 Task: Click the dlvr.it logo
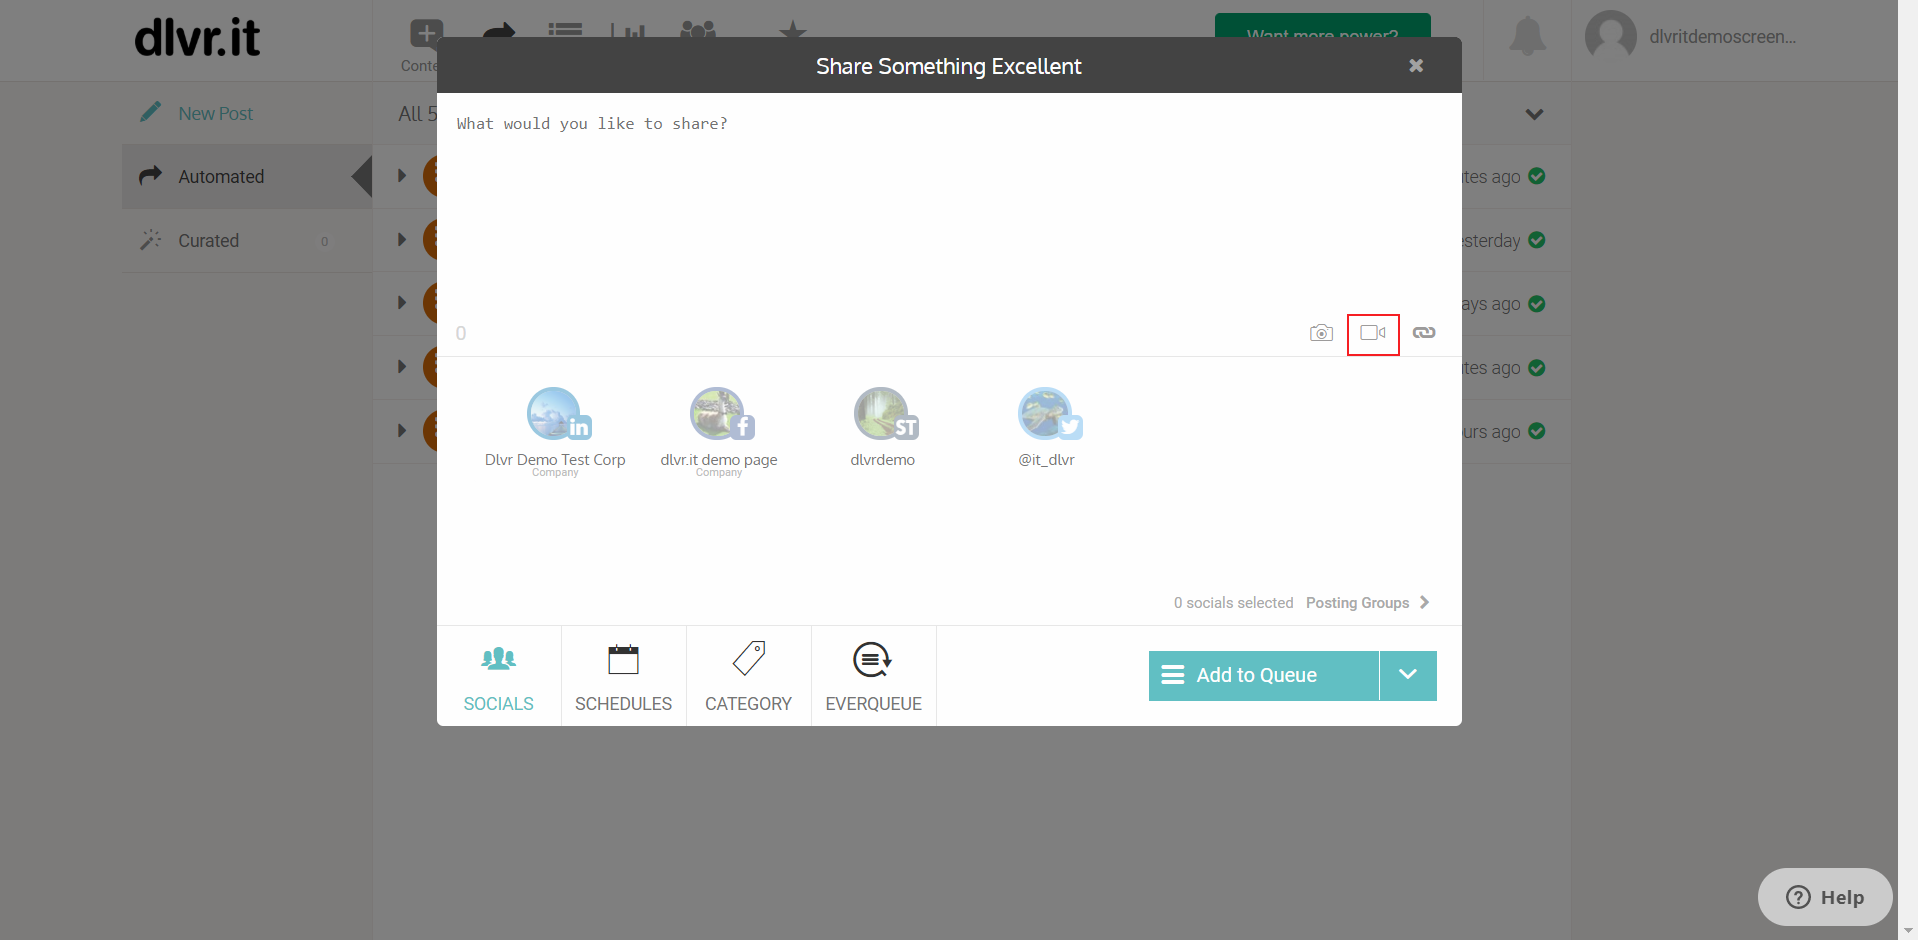click(197, 37)
